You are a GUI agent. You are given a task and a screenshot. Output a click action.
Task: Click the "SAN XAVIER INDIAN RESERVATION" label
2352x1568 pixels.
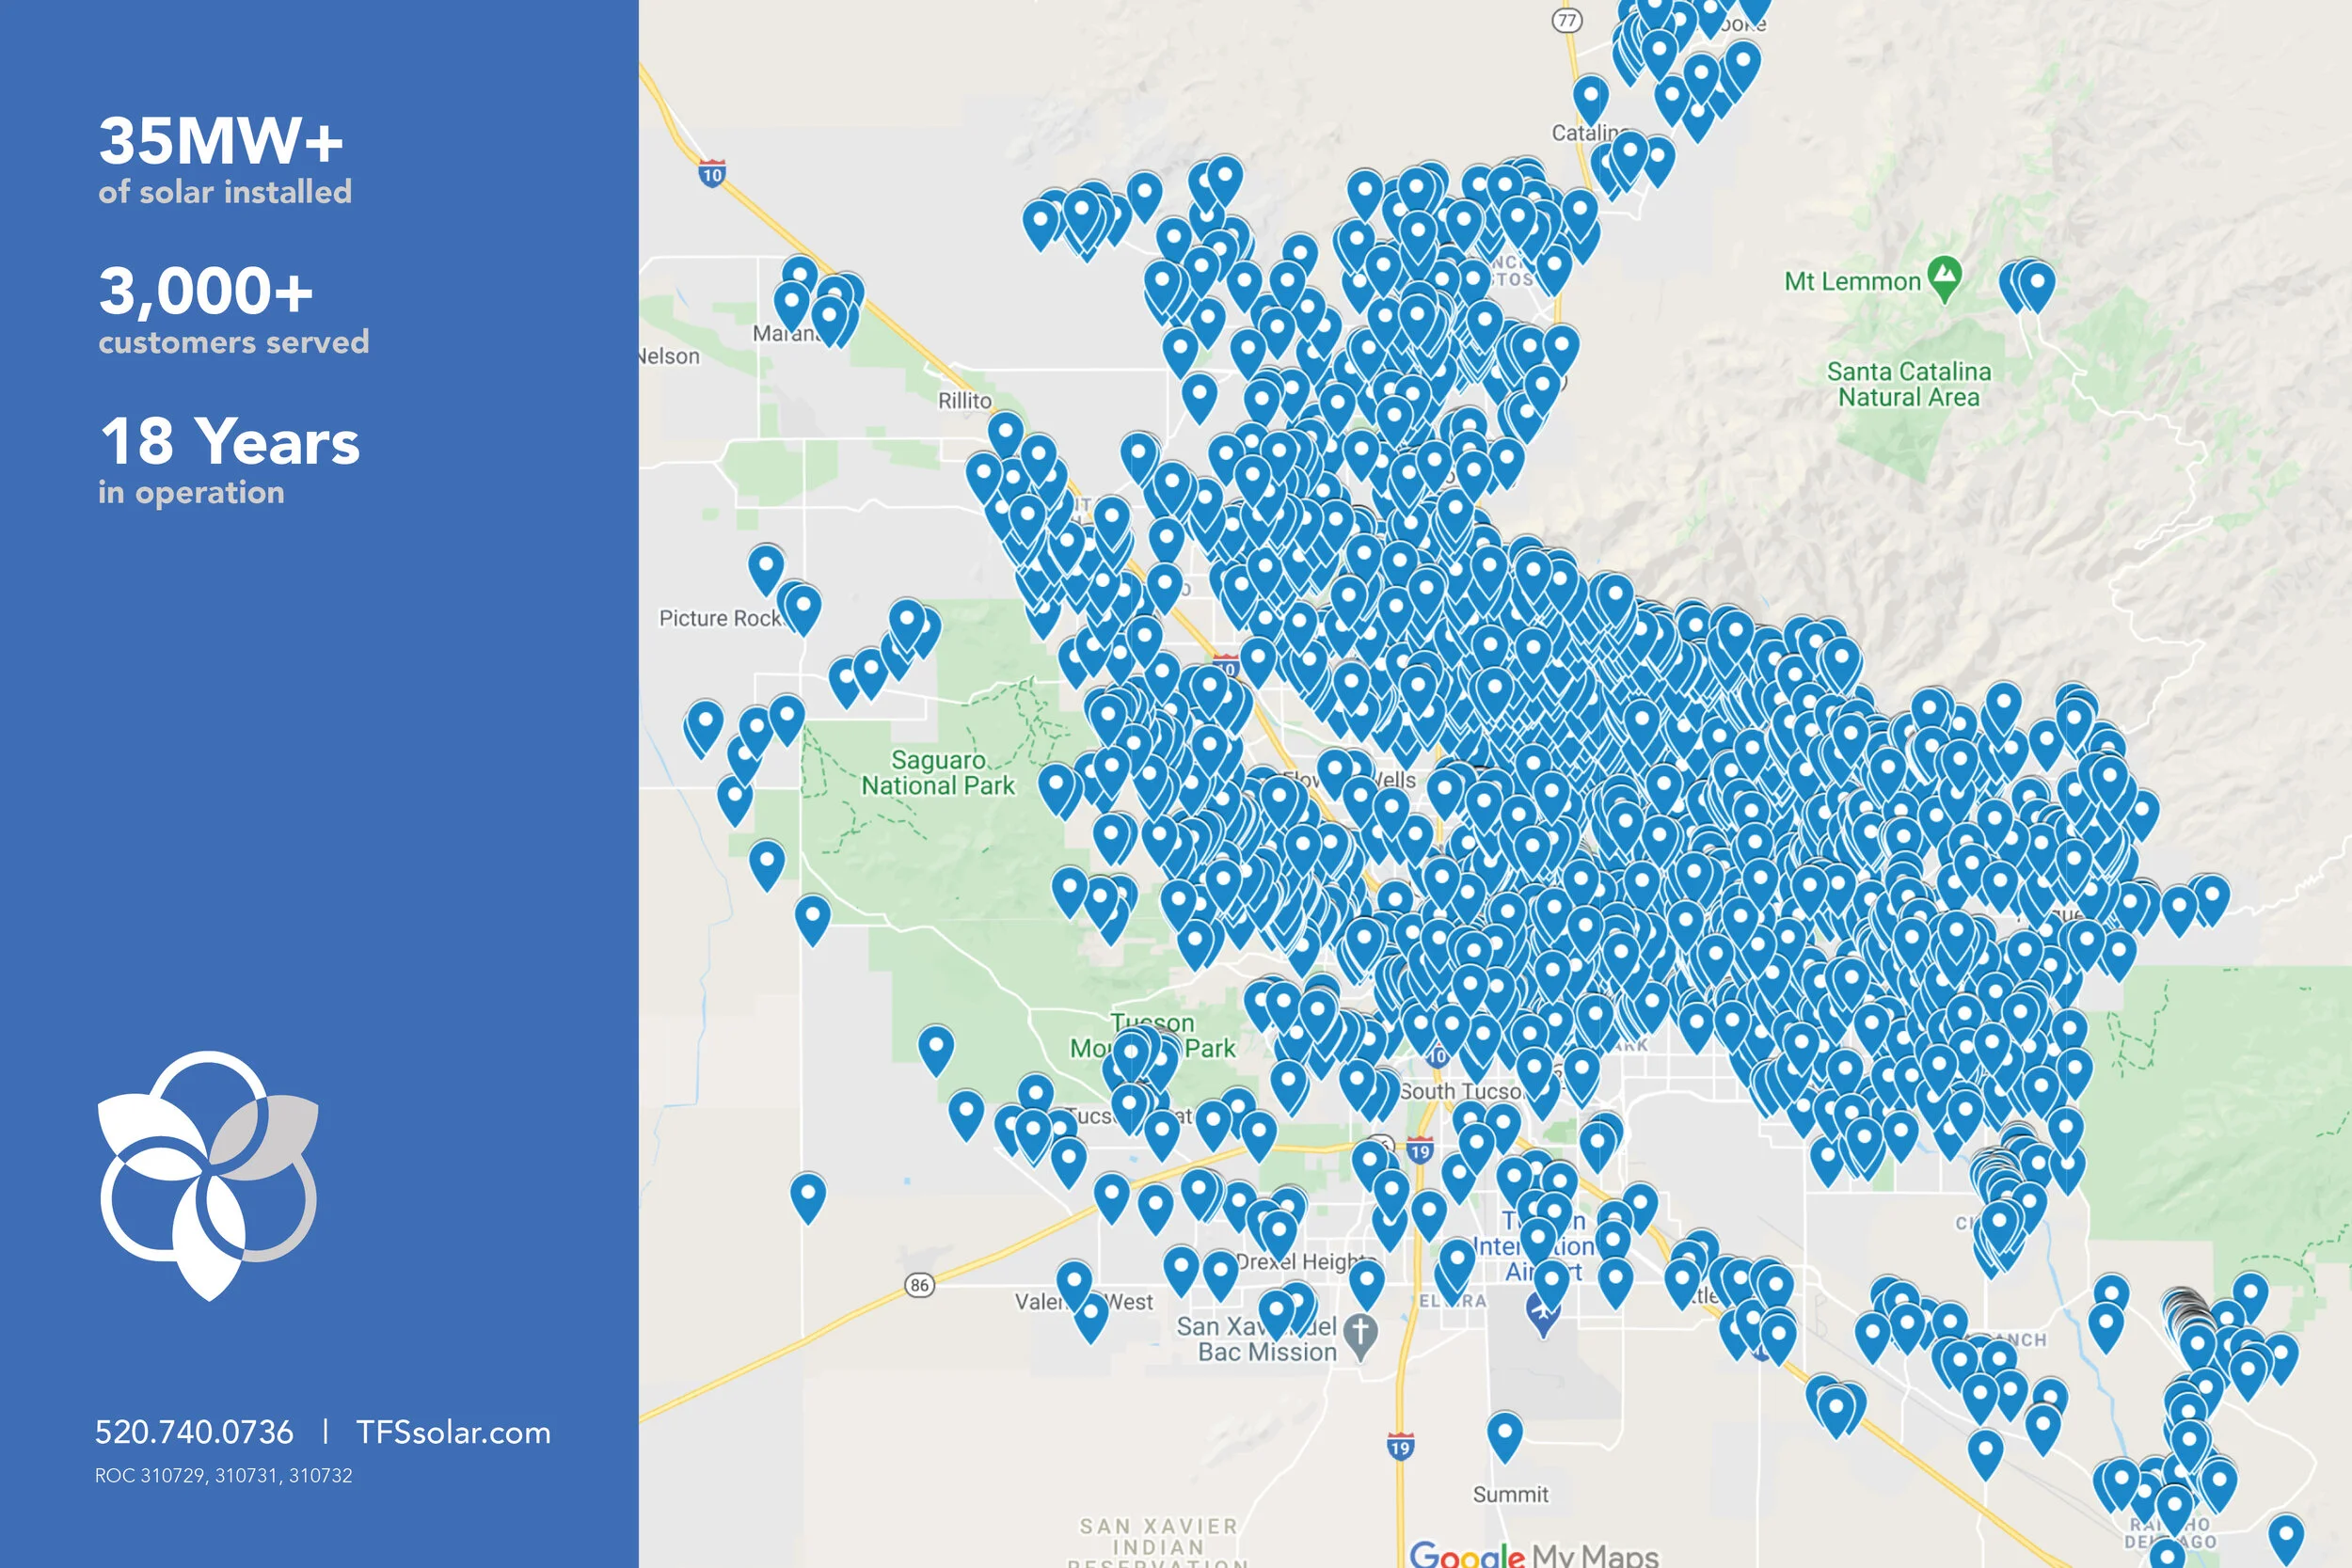point(1158,1544)
